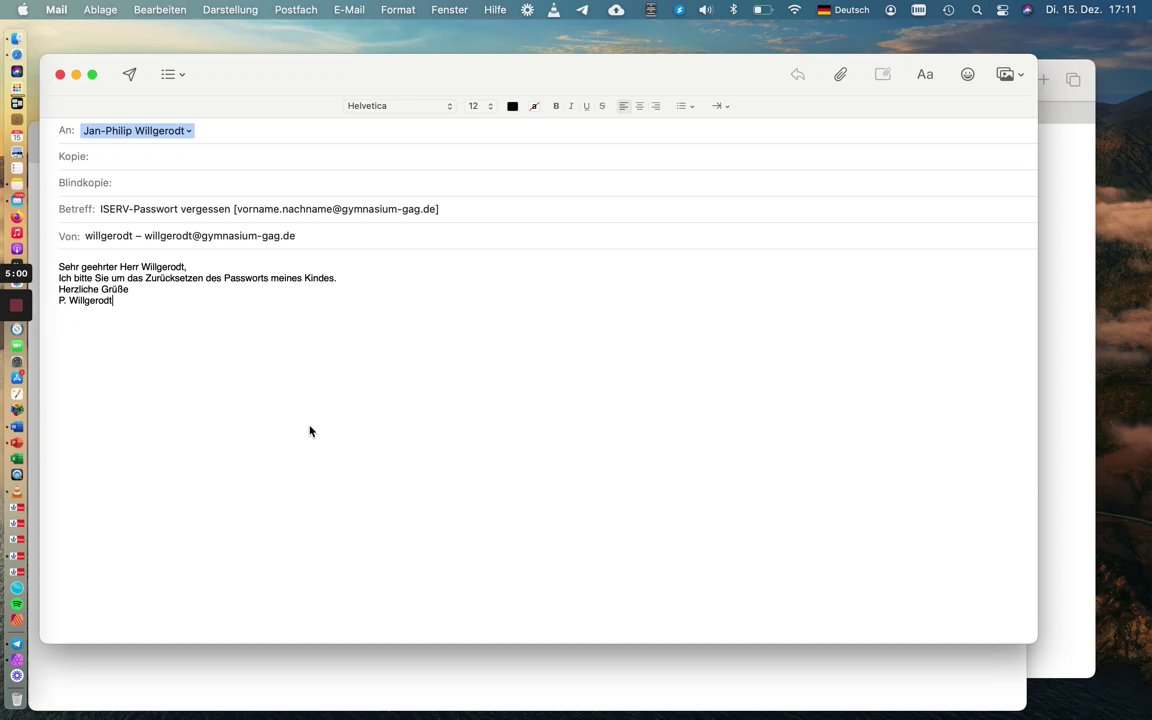Toggle the format bar with the Aa icon
Screen dimensions: 1152x720
pos(925,74)
